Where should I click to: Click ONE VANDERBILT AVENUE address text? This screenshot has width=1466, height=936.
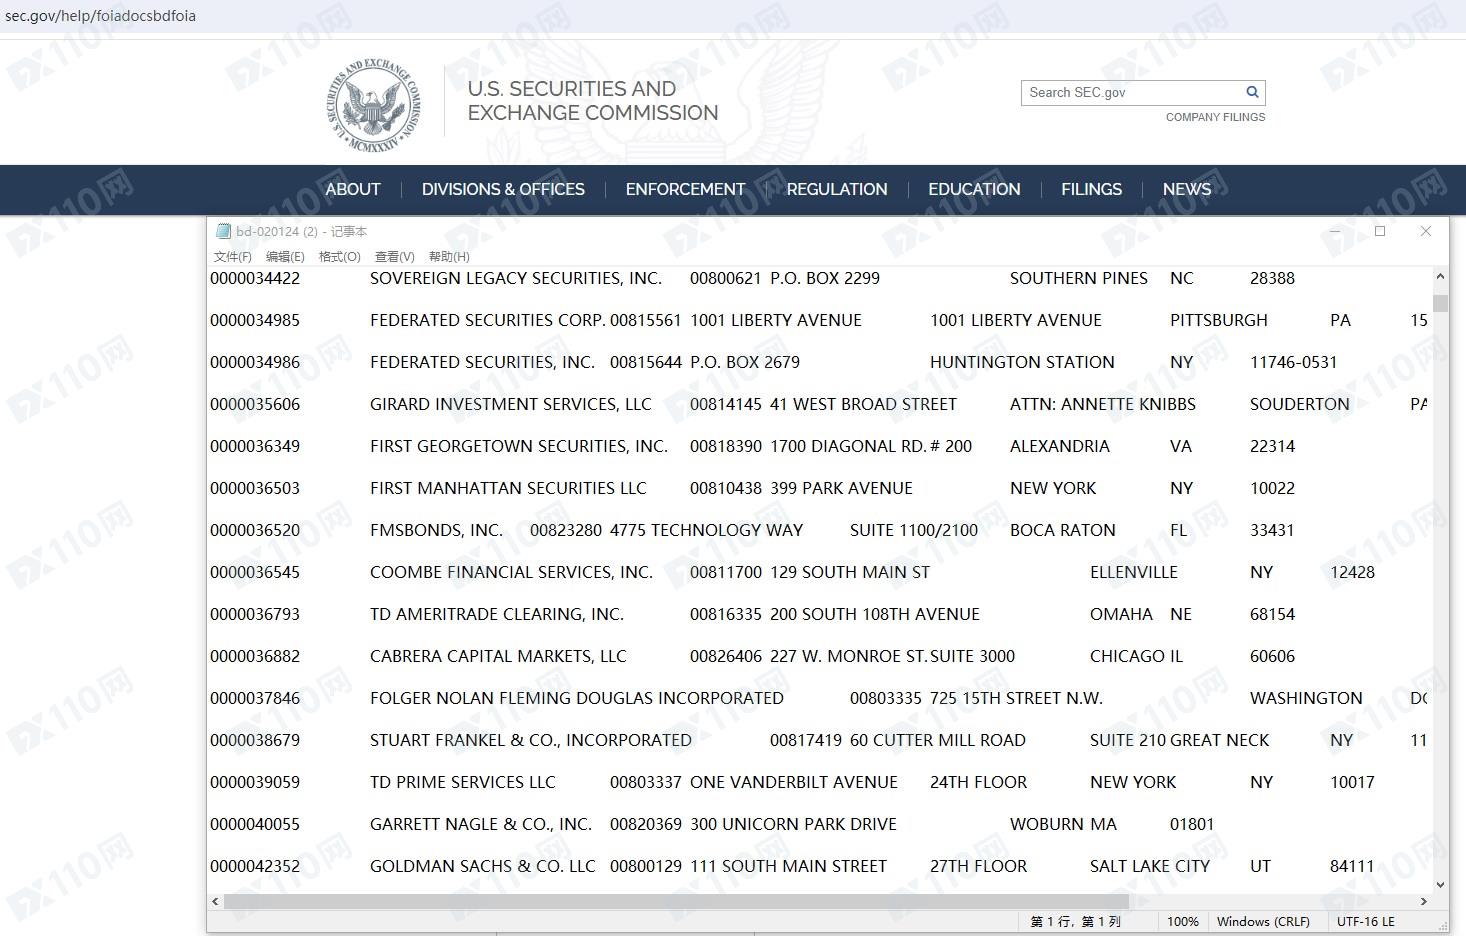[x=794, y=782]
